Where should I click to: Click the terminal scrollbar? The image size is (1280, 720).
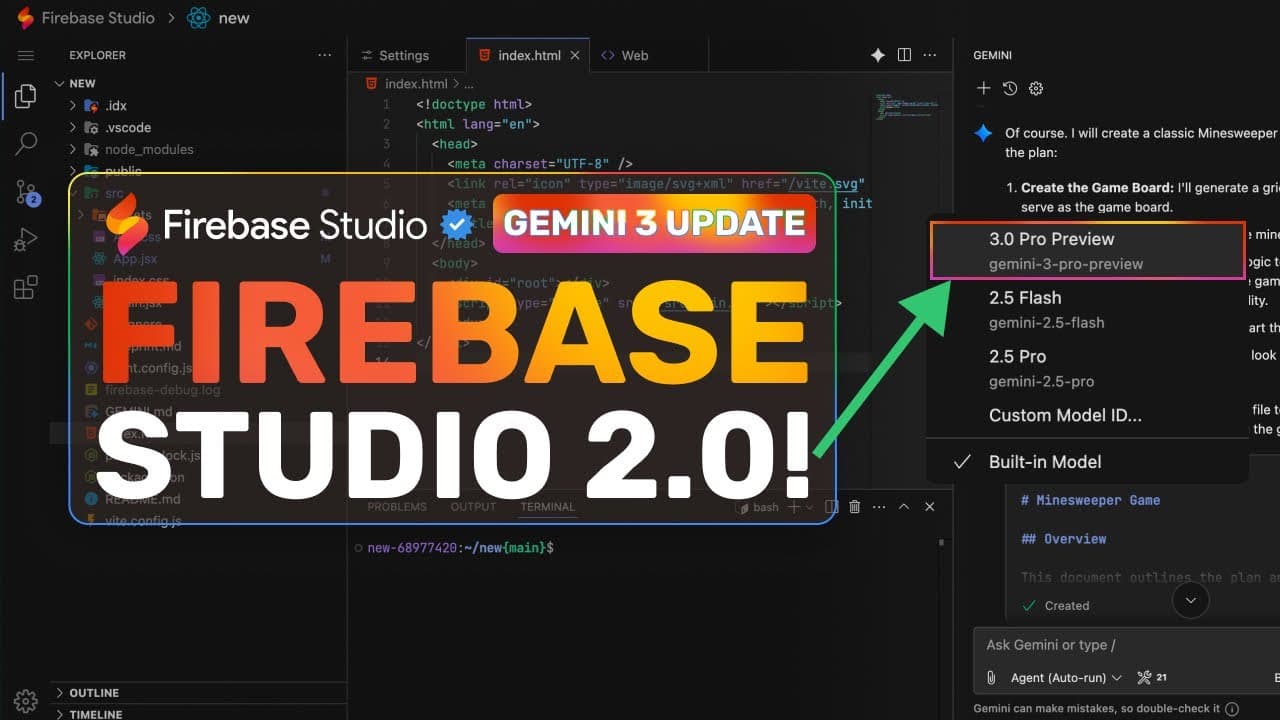point(941,542)
